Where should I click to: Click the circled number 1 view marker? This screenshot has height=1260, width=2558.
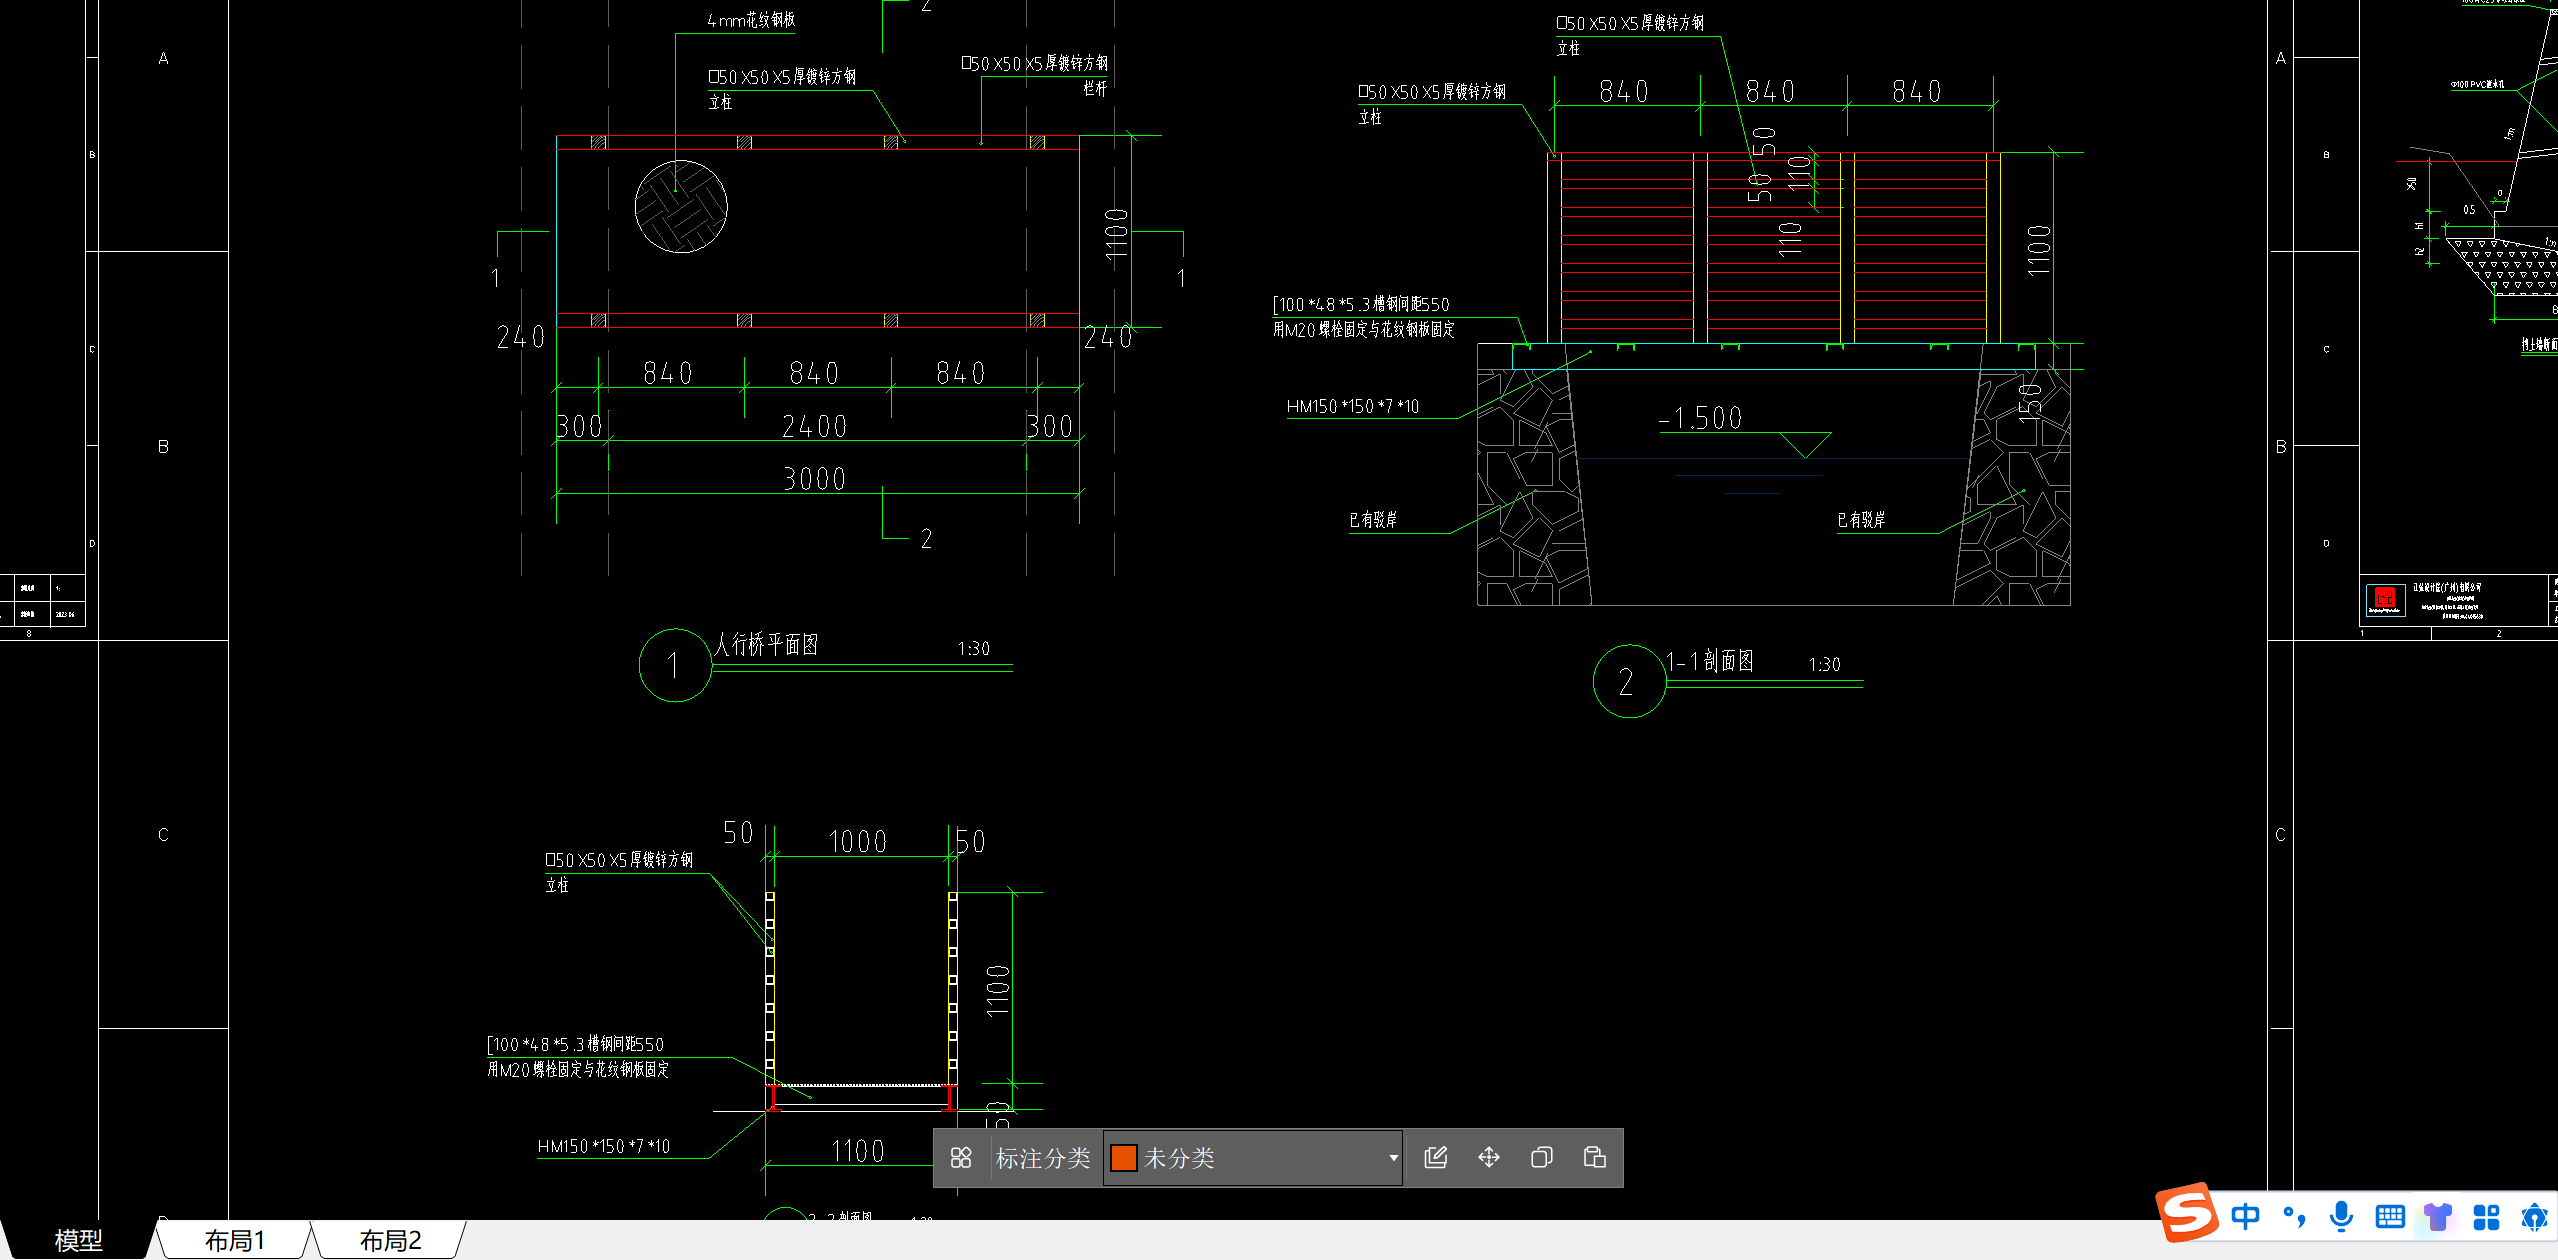pyautogui.click(x=675, y=665)
